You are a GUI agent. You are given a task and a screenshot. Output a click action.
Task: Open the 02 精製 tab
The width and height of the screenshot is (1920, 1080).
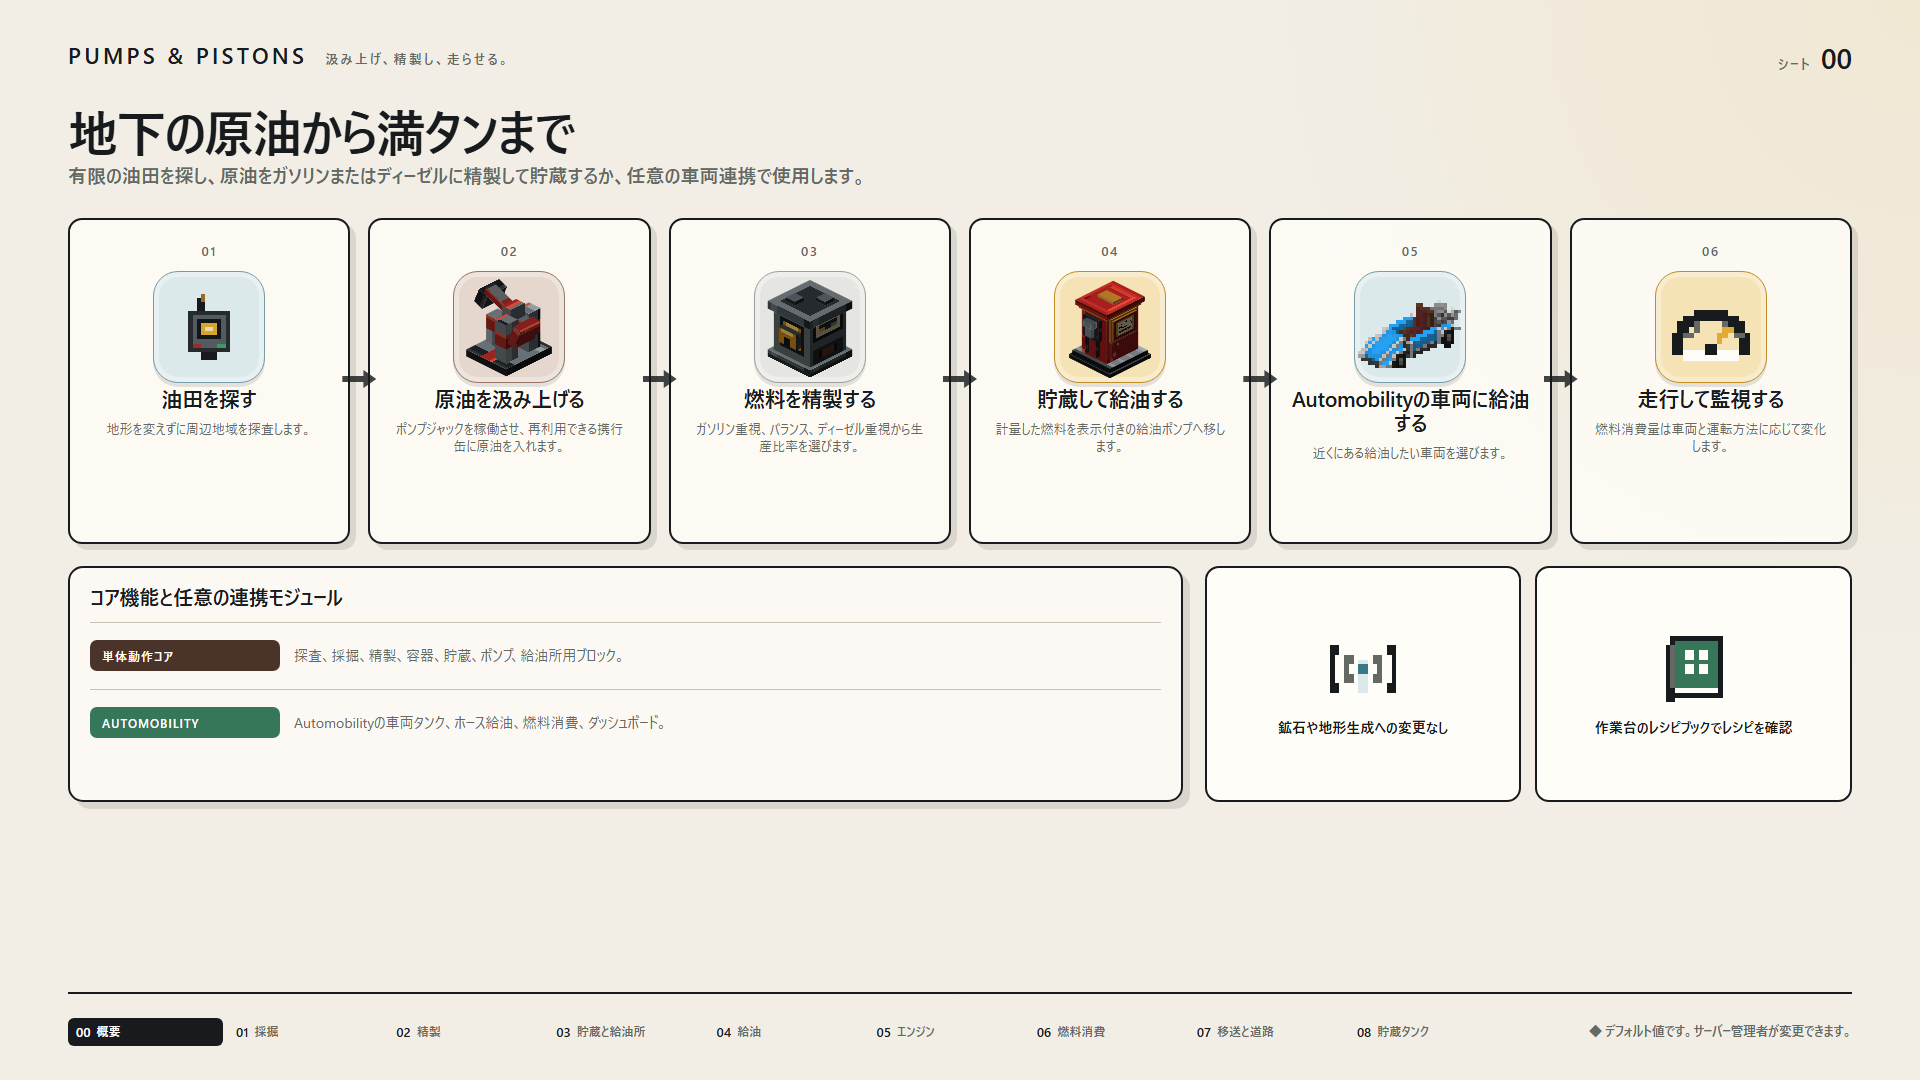(418, 1032)
